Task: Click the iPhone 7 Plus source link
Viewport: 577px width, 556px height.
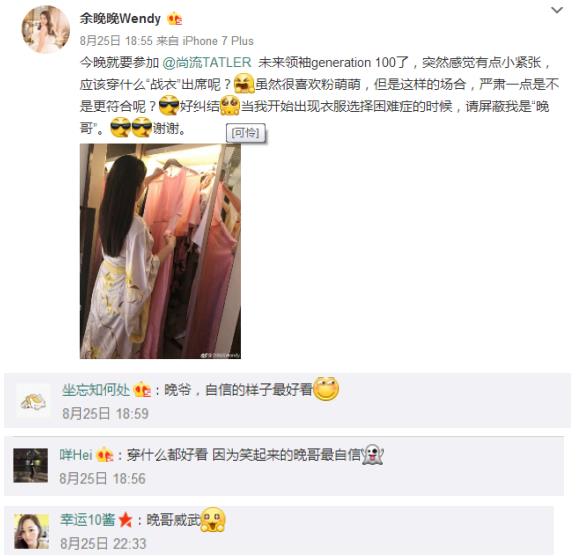Action: pos(218,41)
